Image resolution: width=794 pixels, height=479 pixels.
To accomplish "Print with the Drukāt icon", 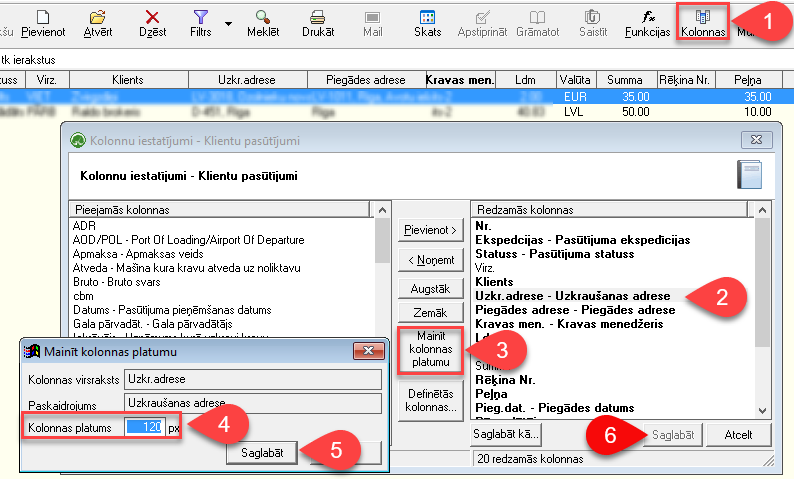I will pyautogui.click(x=317, y=17).
